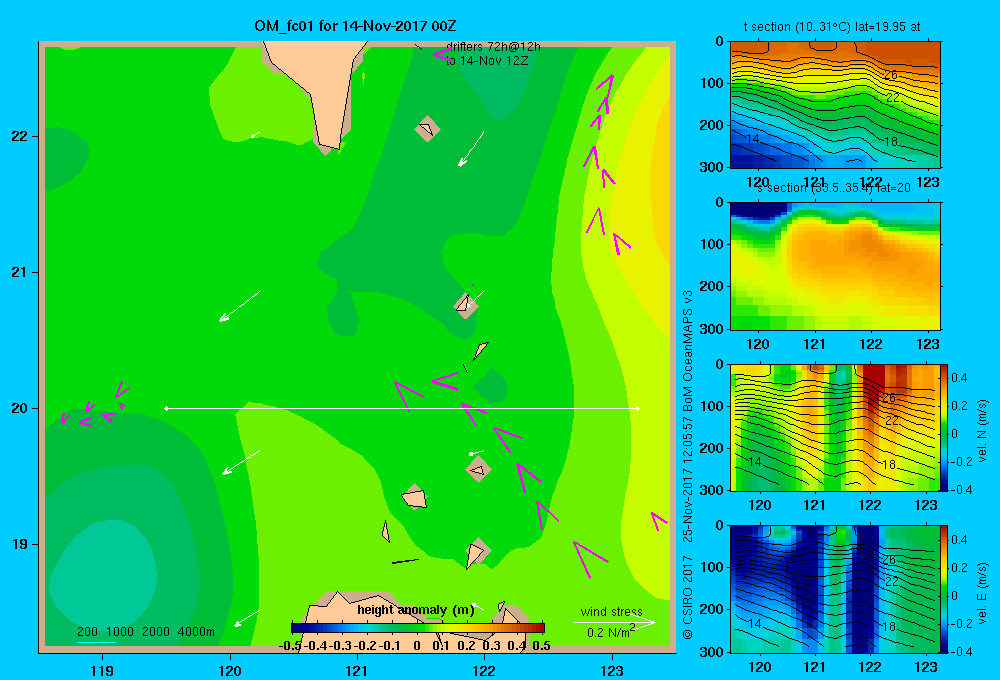Open the salinity section plot
Viewport: 1000px width, 680px height.
point(835,266)
